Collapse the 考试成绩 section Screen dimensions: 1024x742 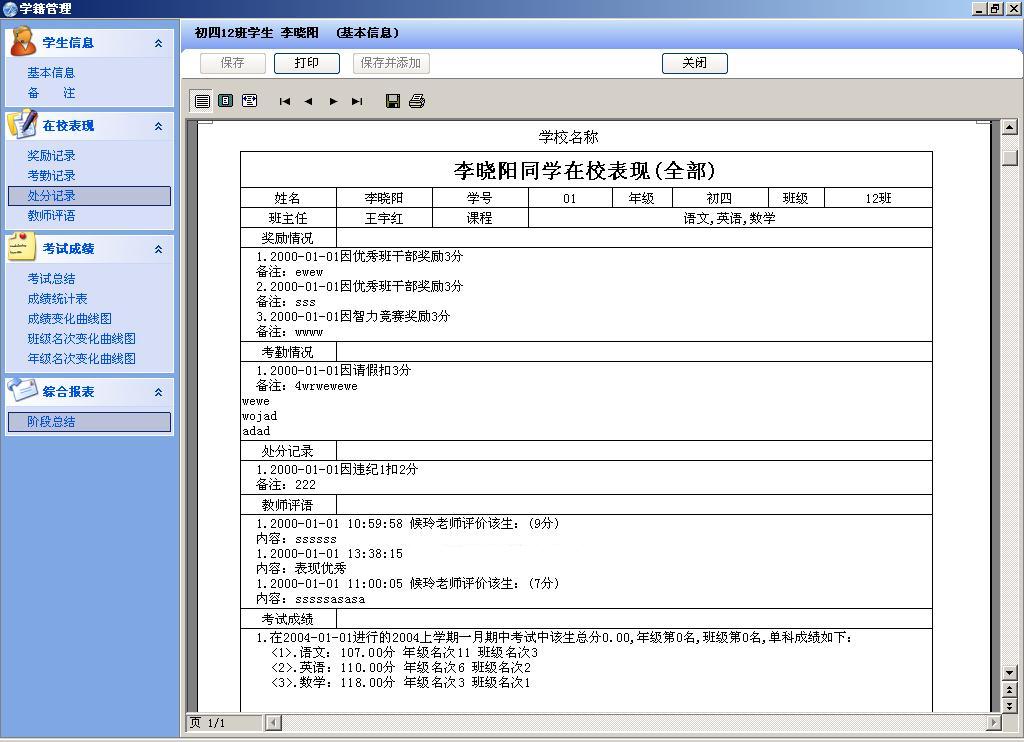pyautogui.click(x=158, y=249)
